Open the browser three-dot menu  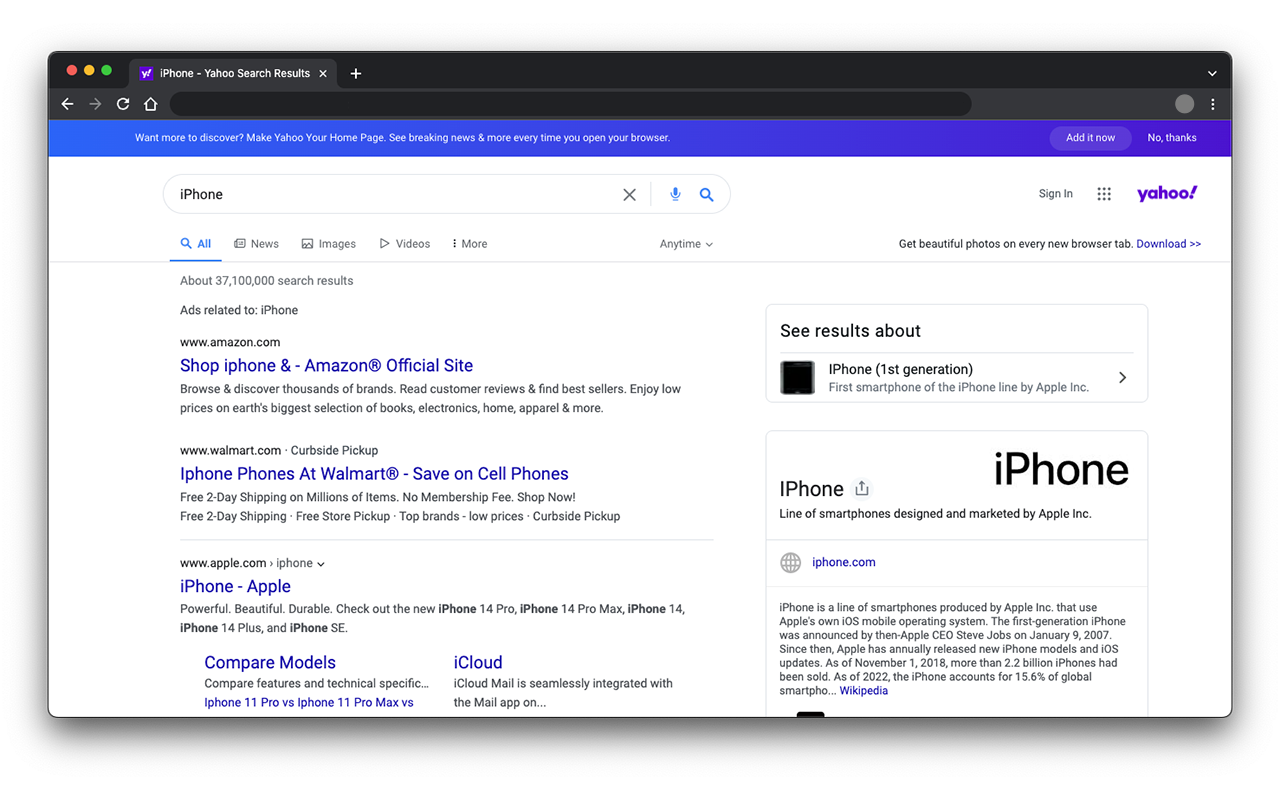pos(1212,104)
